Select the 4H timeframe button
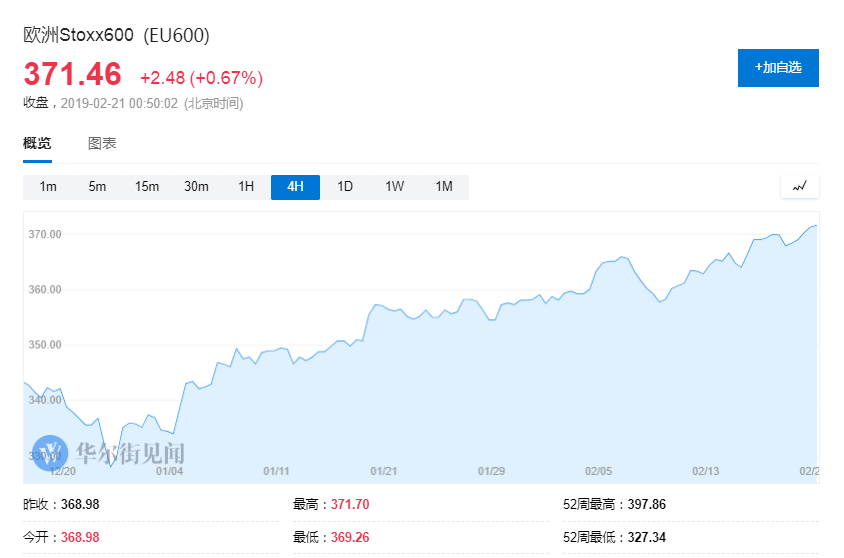Image resolution: width=844 pixels, height=558 pixels. pos(295,187)
